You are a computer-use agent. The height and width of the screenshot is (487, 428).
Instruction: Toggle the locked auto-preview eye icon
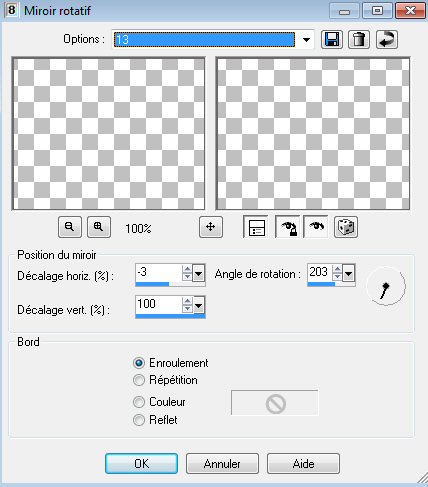(288, 227)
